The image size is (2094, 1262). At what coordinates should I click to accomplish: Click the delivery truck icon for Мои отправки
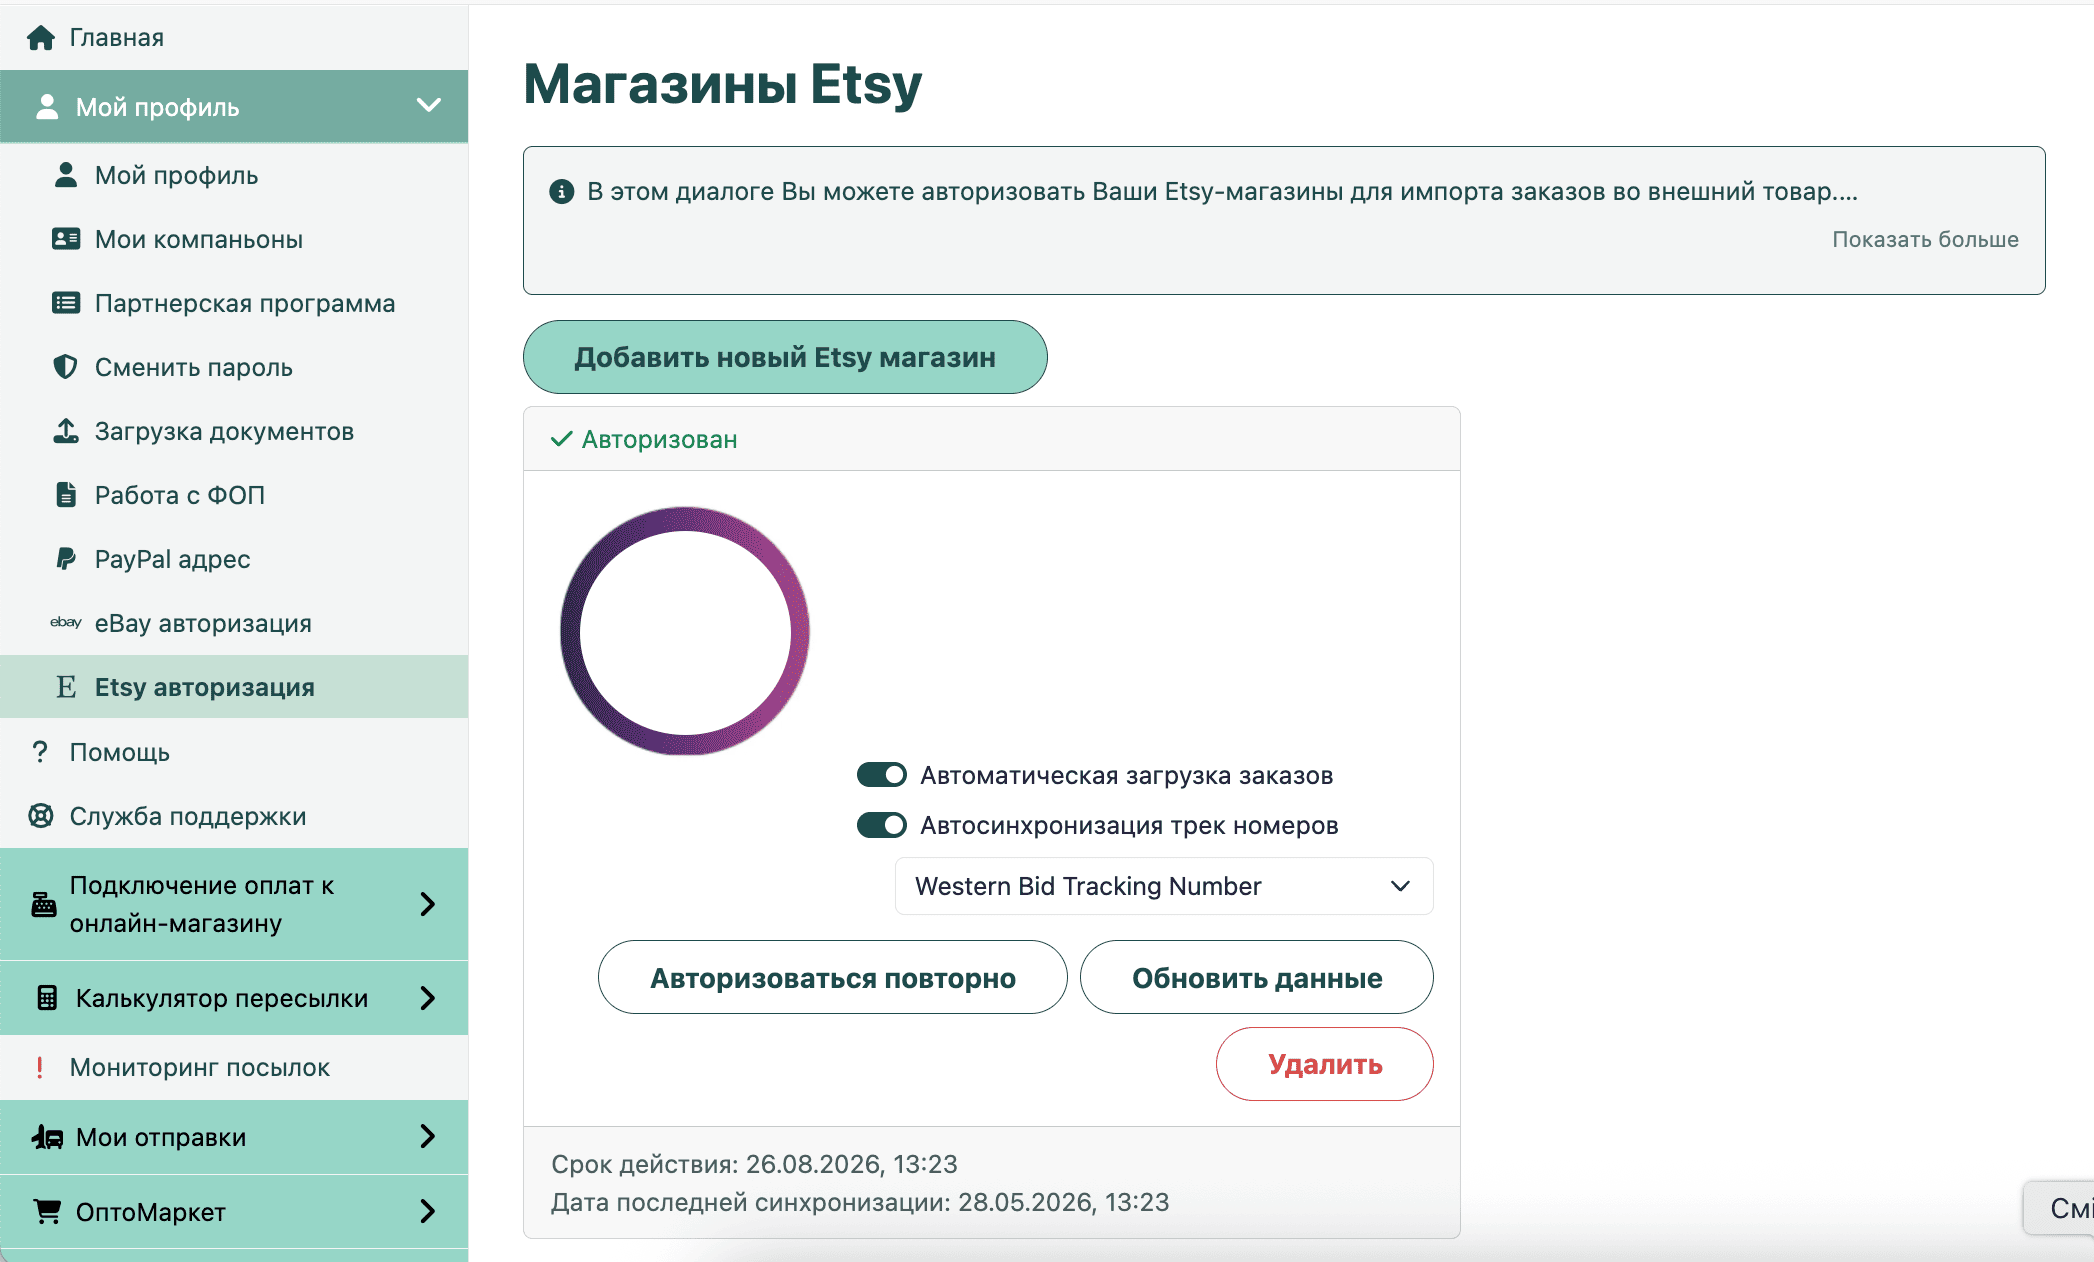coord(47,1137)
